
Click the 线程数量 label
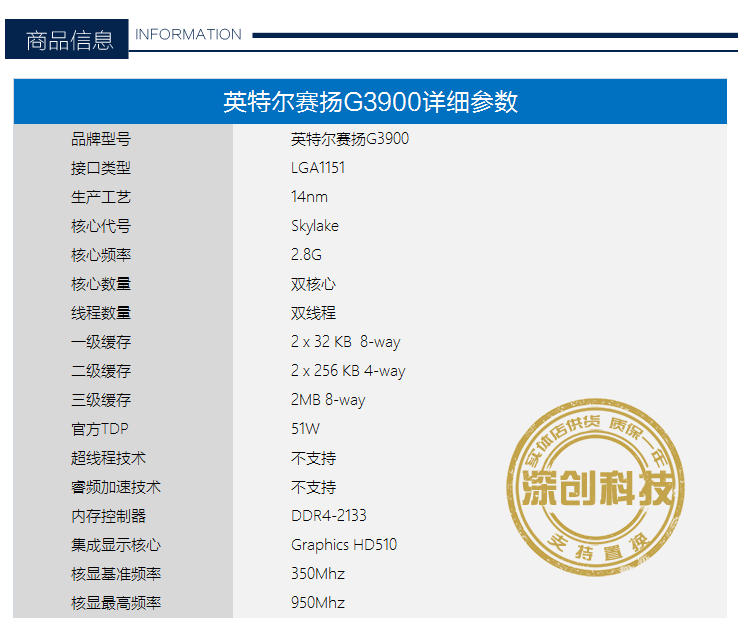point(101,313)
